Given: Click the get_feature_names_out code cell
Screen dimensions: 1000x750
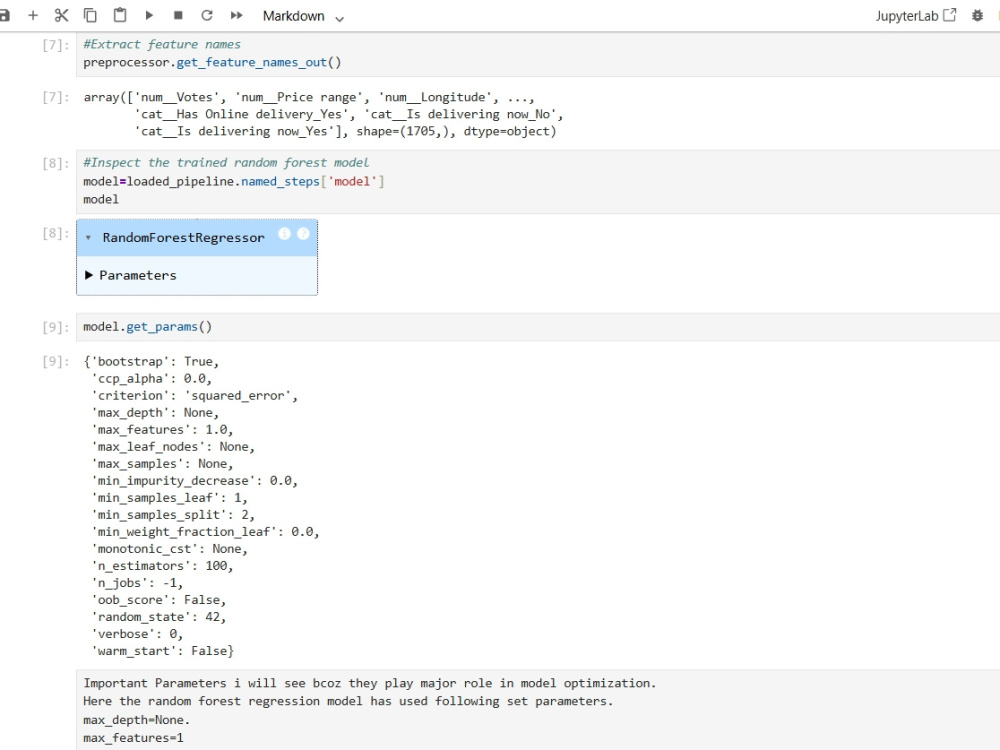Looking at the screenshot, I should [x=538, y=54].
